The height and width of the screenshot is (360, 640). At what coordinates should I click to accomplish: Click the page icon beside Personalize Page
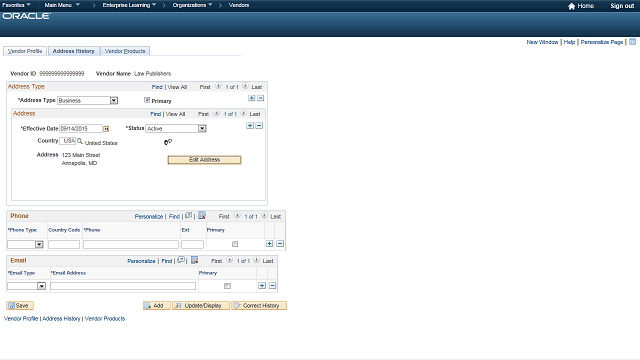click(632, 42)
